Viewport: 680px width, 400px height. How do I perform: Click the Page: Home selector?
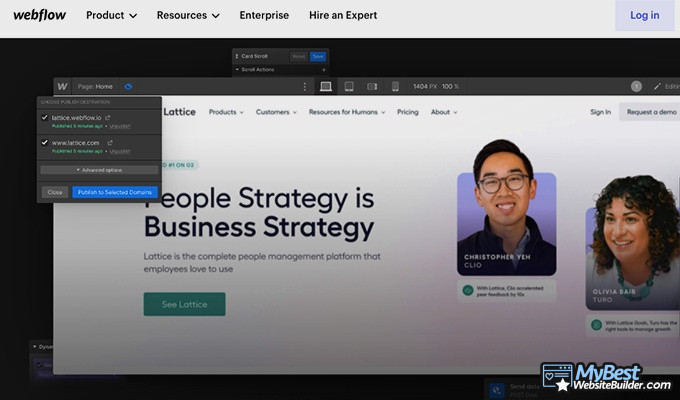(x=95, y=87)
